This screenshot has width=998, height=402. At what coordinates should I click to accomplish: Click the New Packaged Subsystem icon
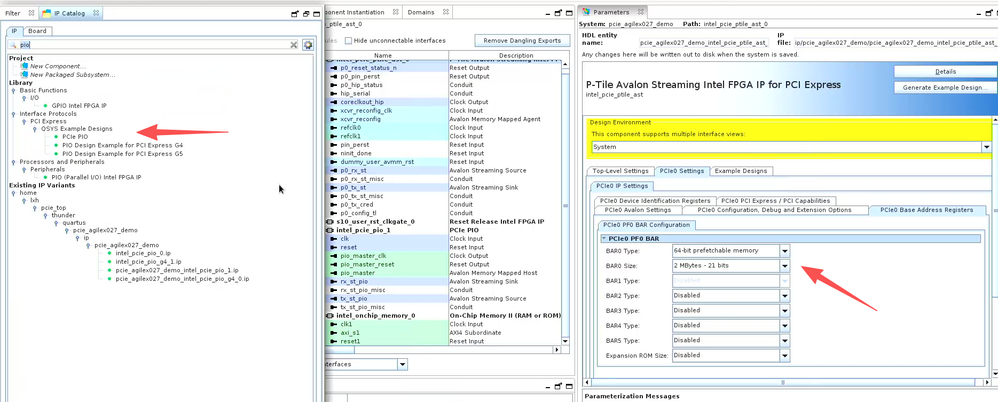24,74
